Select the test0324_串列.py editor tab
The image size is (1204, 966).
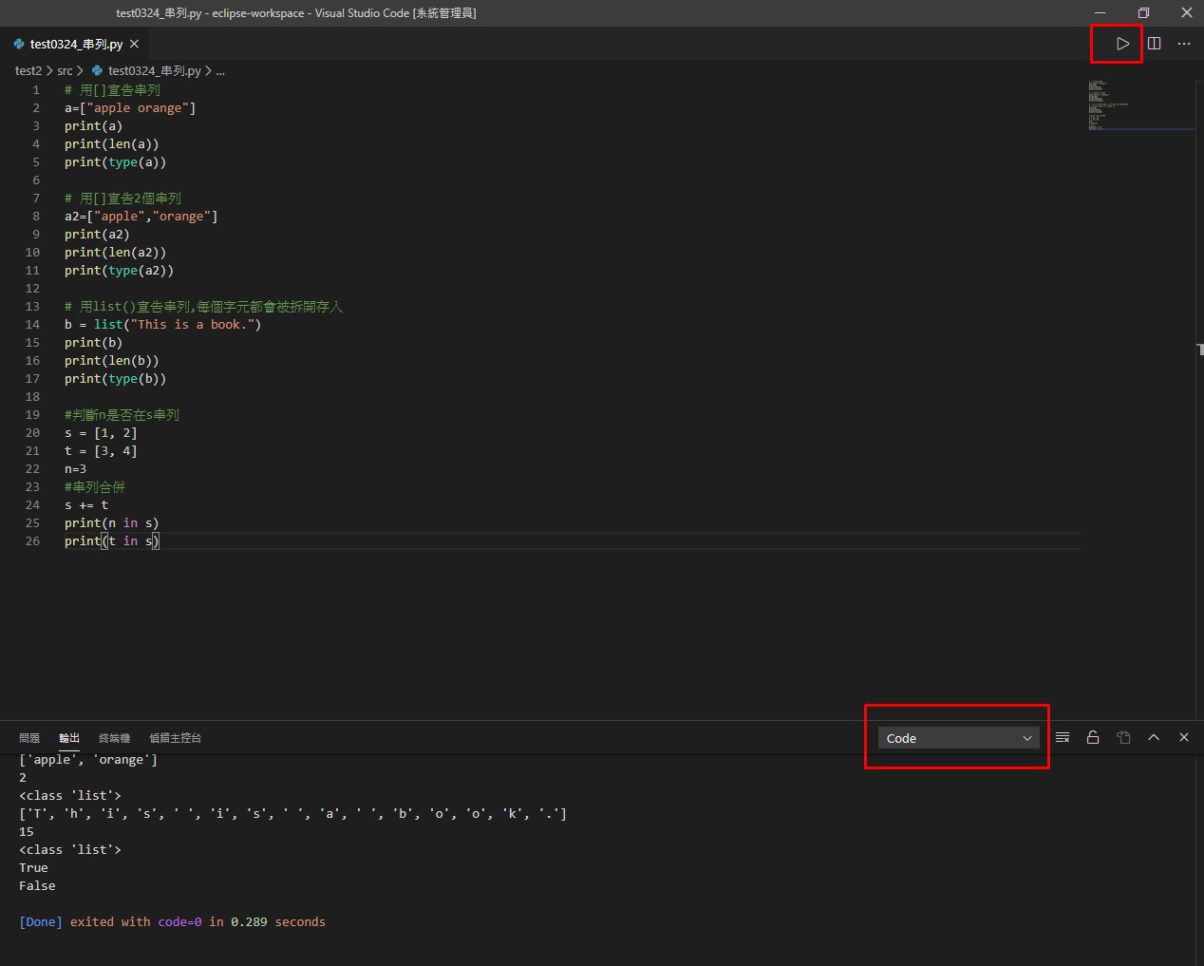click(76, 45)
